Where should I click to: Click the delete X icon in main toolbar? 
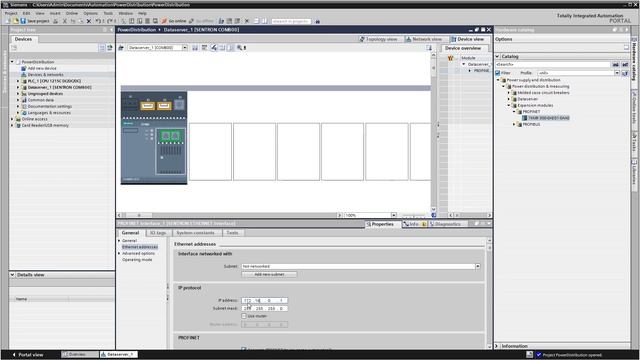point(89,21)
